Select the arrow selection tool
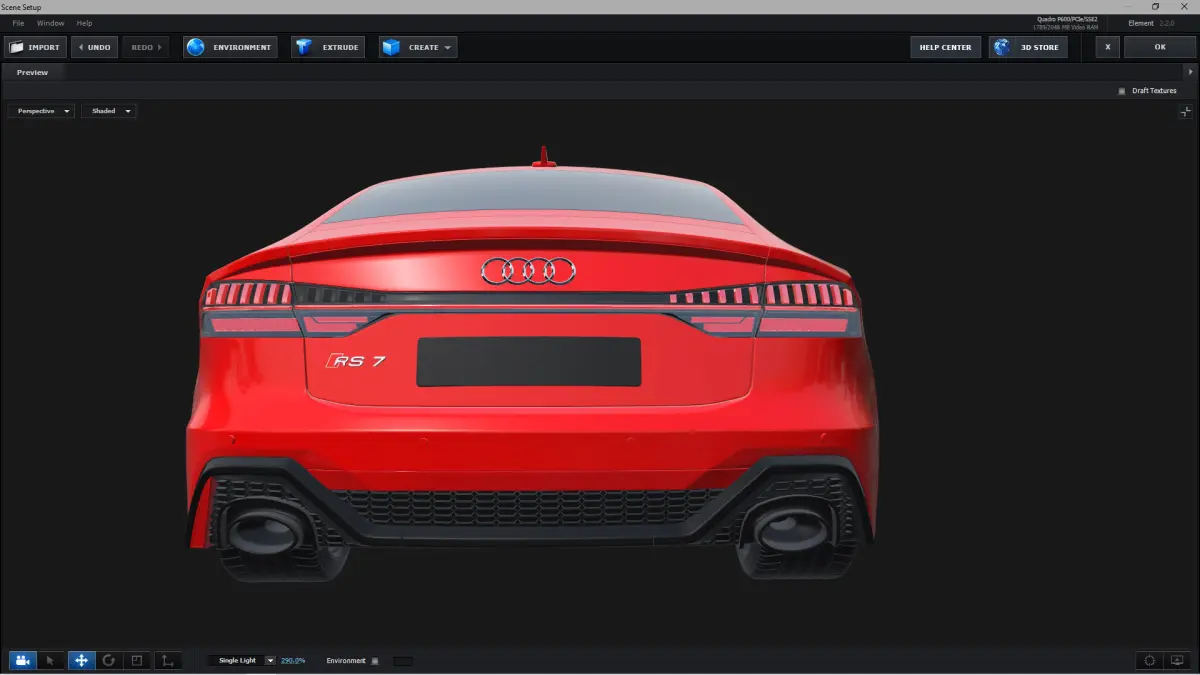 [x=51, y=660]
